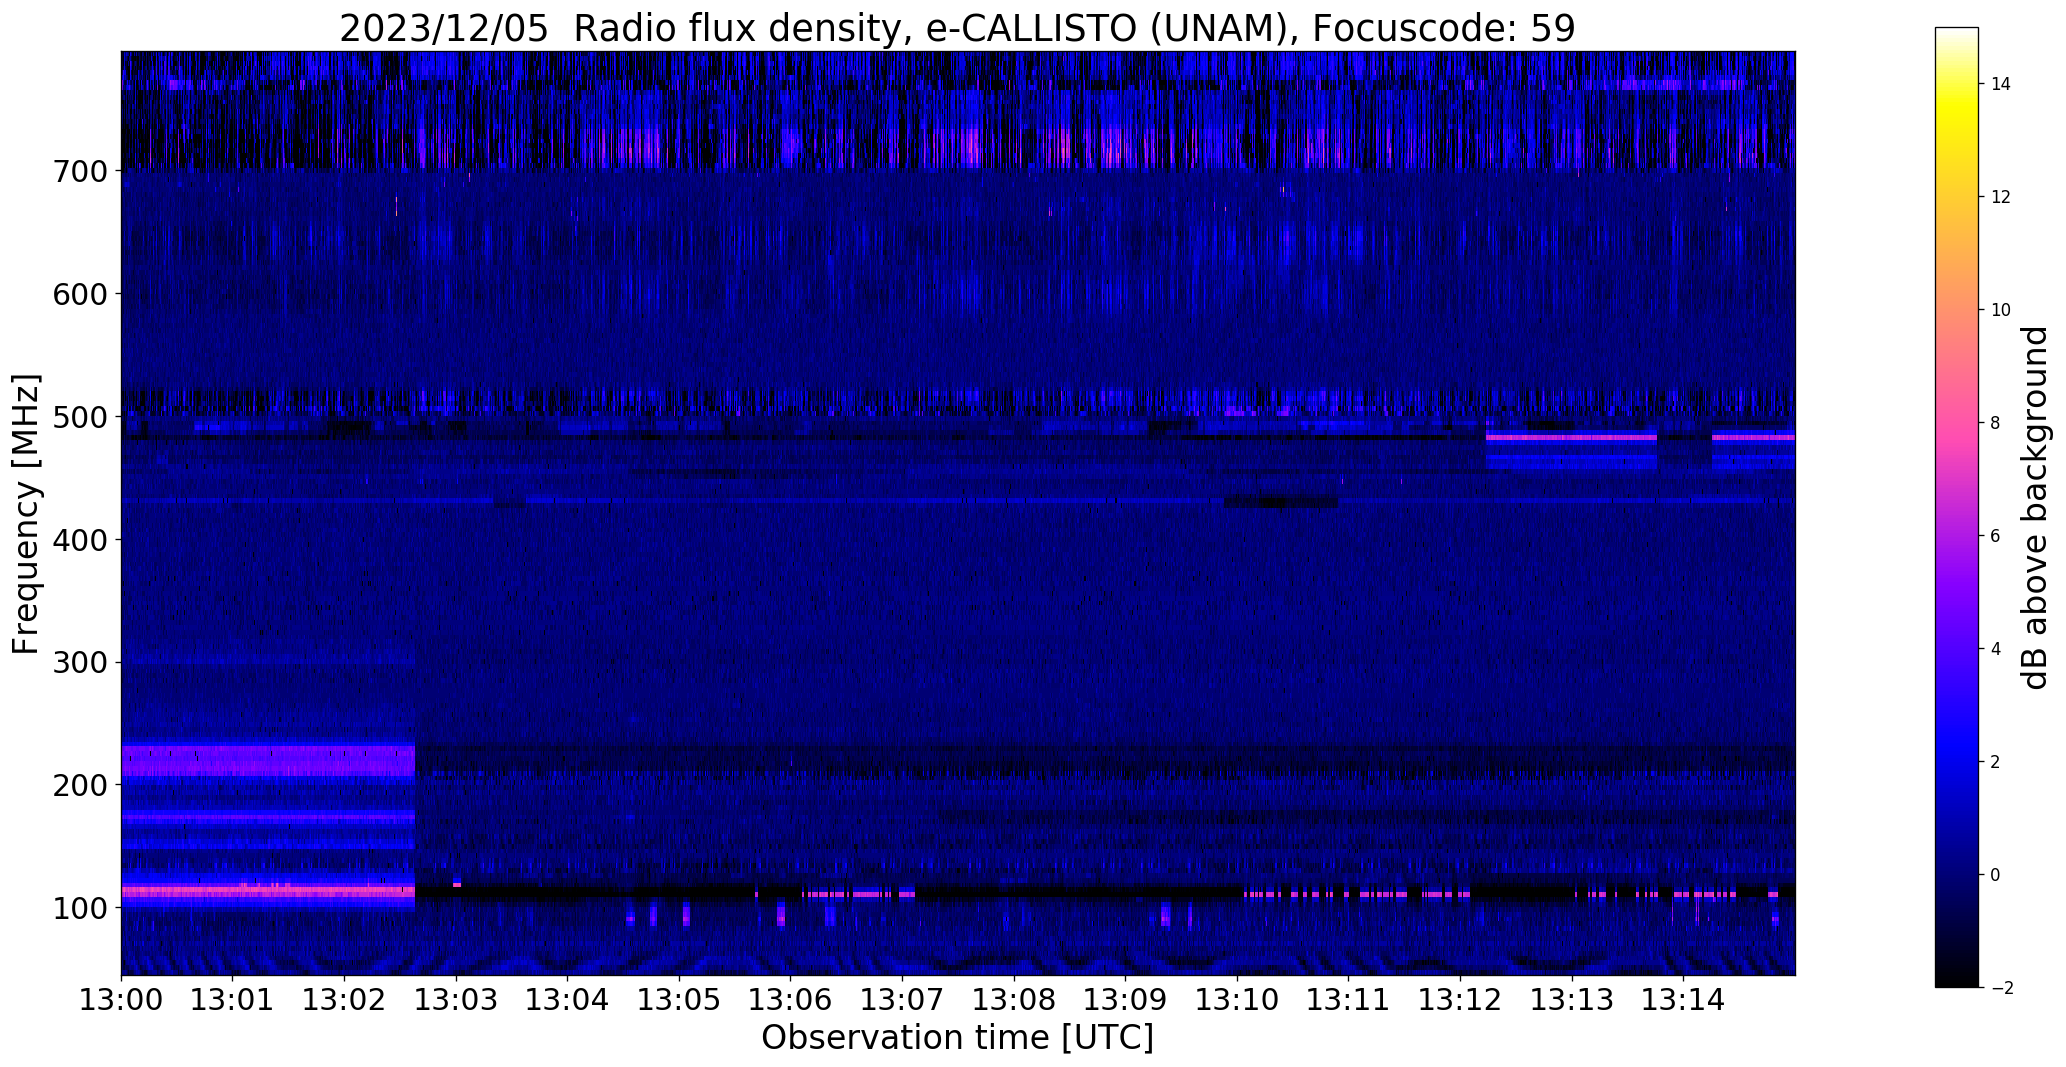The width and height of the screenshot is (2066, 1067).
Task: Click the colorbar tick label 4
Action: coord(1996,649)
